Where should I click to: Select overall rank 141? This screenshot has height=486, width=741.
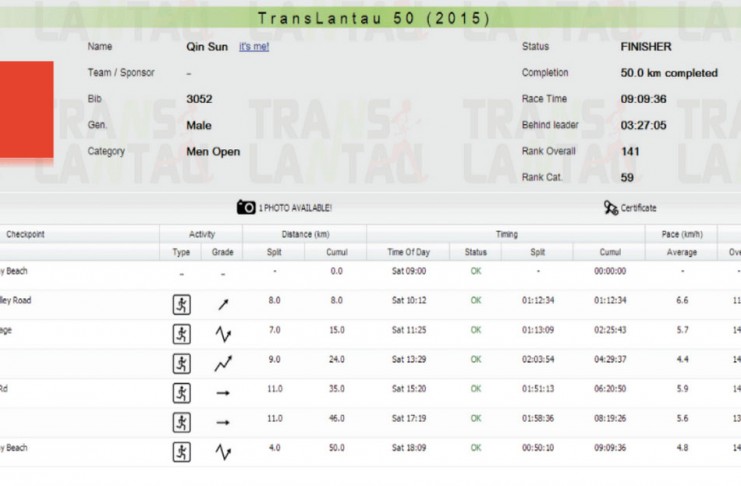[x=630, y=152]
